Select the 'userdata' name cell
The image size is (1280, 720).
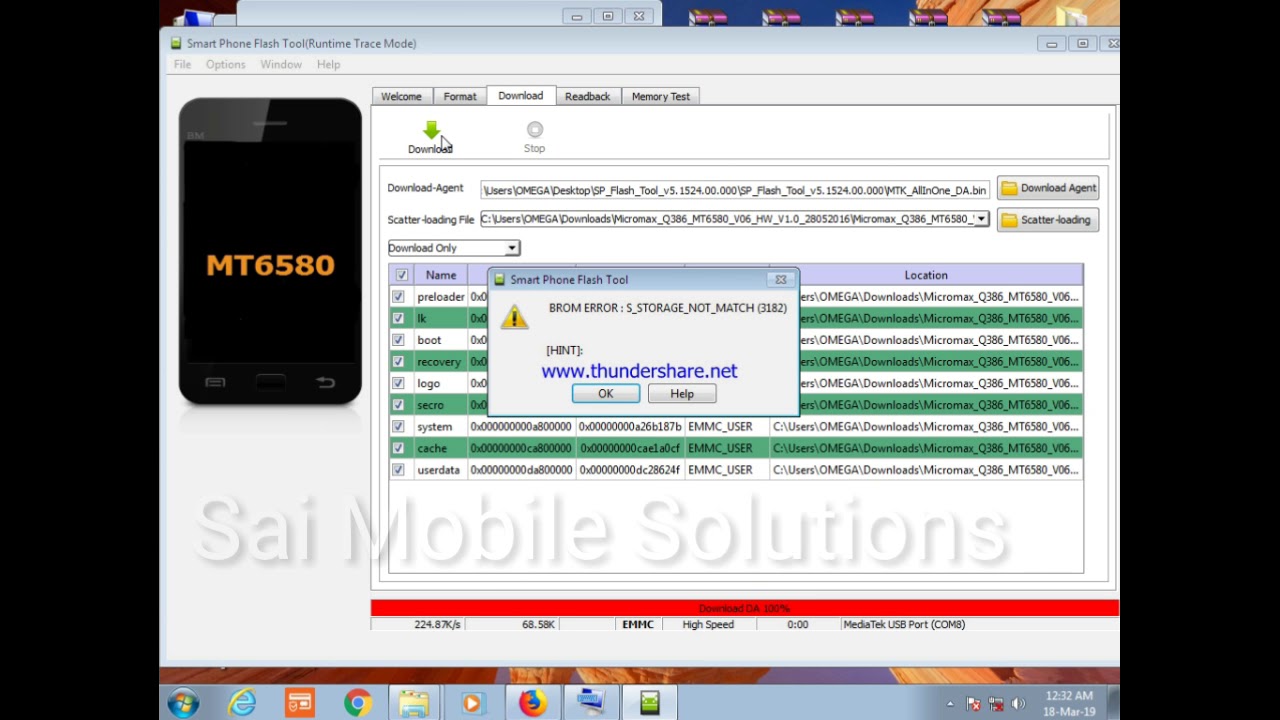[x=439, y=470]
